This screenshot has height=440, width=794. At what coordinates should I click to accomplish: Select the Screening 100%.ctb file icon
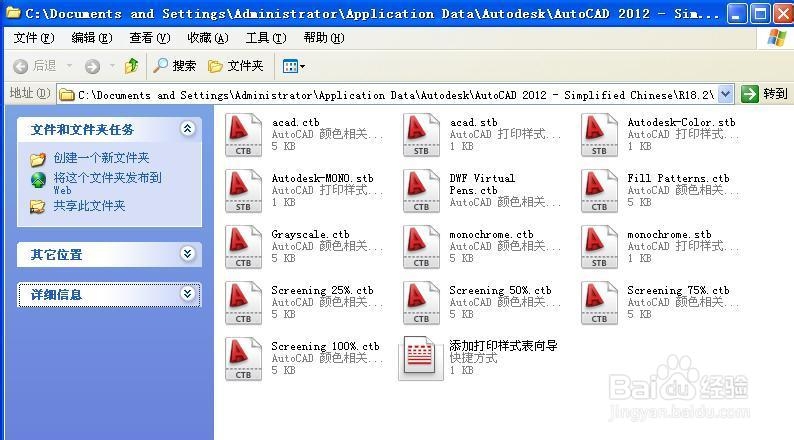(x=244, y=359)
